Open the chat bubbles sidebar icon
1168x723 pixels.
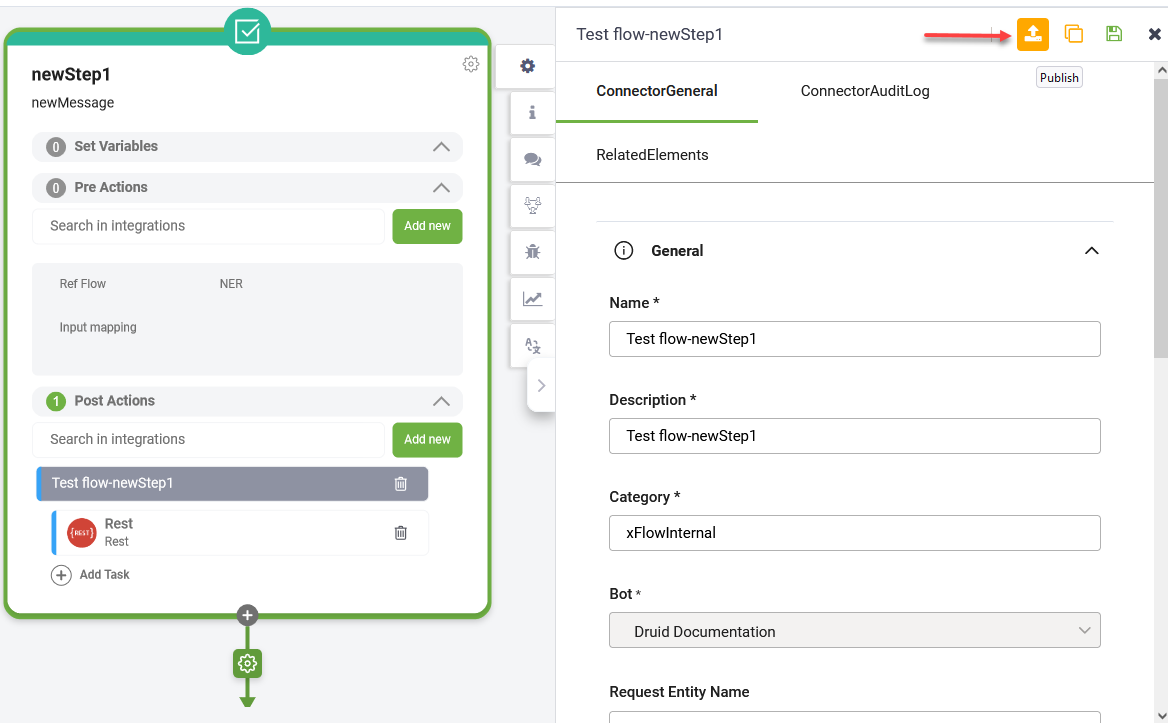click(x=532, y=160)
